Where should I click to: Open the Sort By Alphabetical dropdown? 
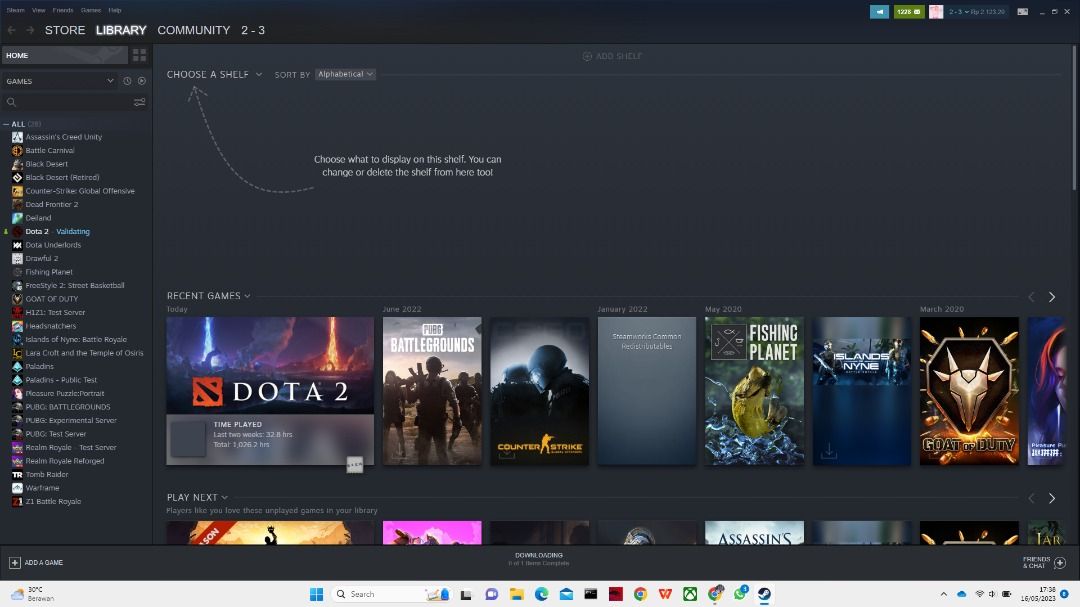click(x=345, y=74)
